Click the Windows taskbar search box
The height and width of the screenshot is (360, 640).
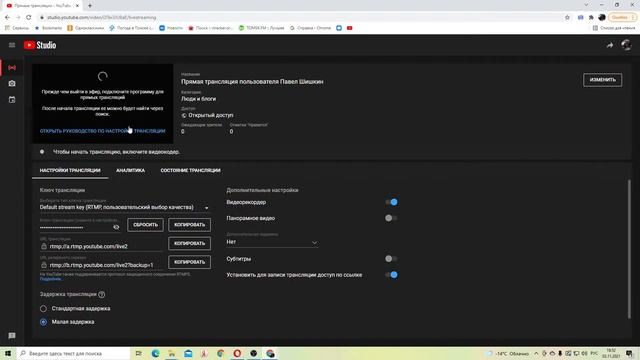coord(74,353)
